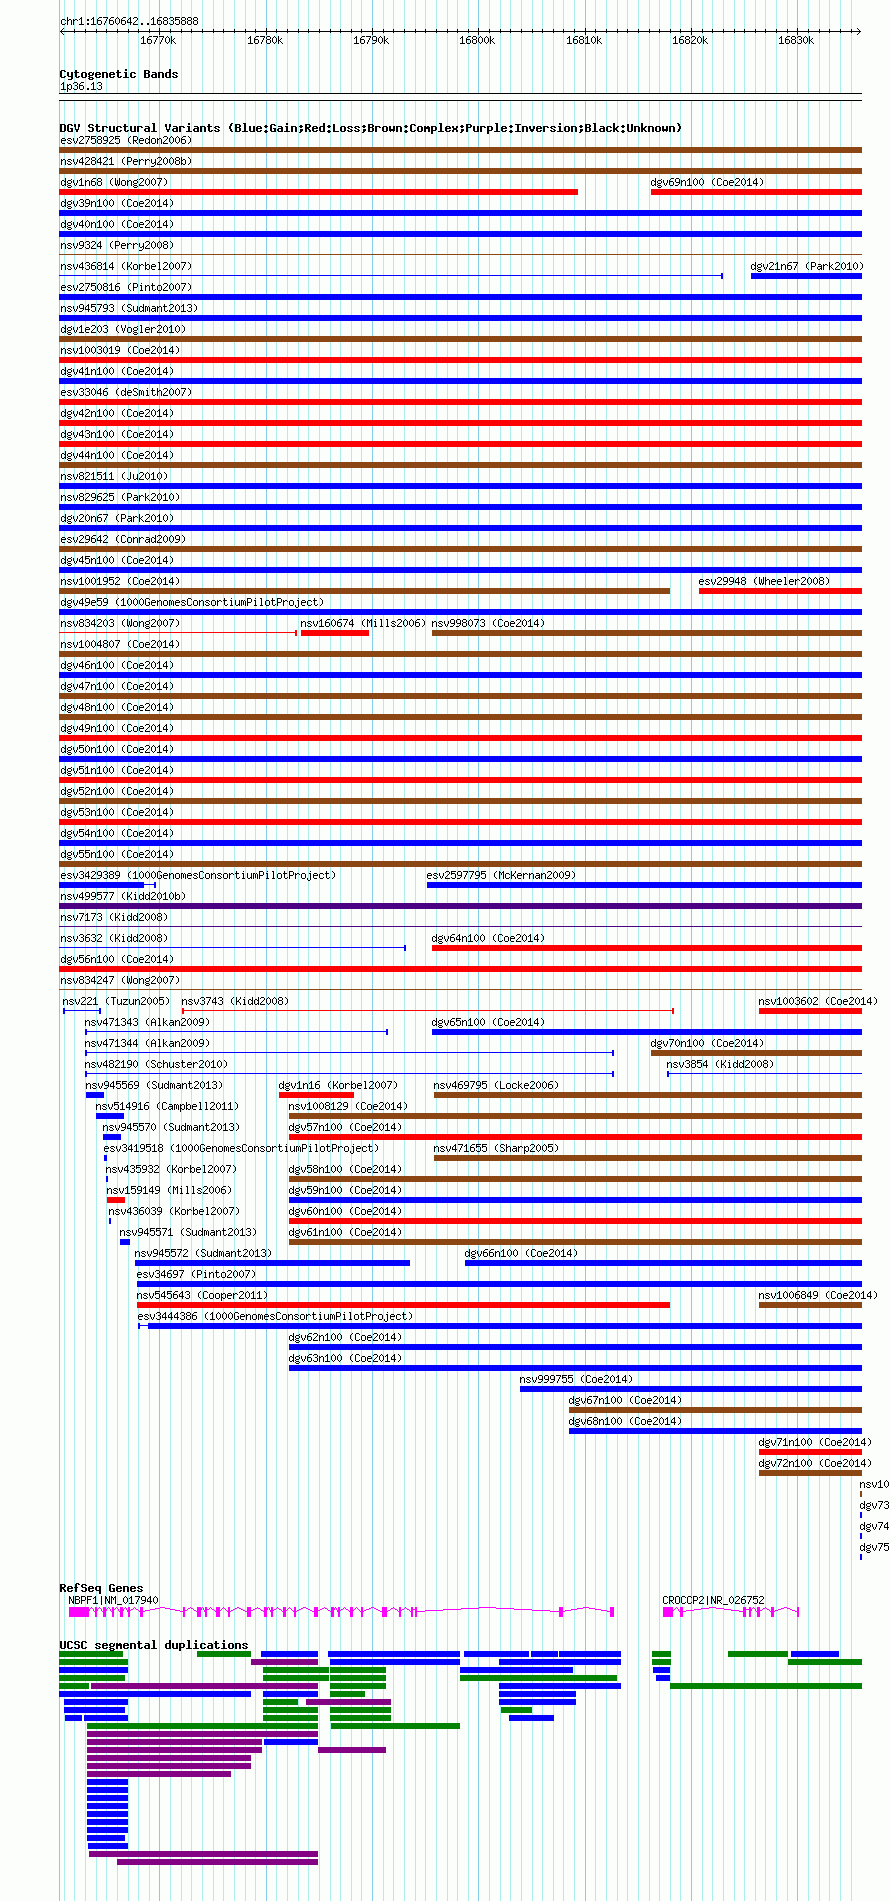Select the esv3429389 (1000GenomesConsortiumPilotProject) label
890x1901 pixels.
pos(198,876)
